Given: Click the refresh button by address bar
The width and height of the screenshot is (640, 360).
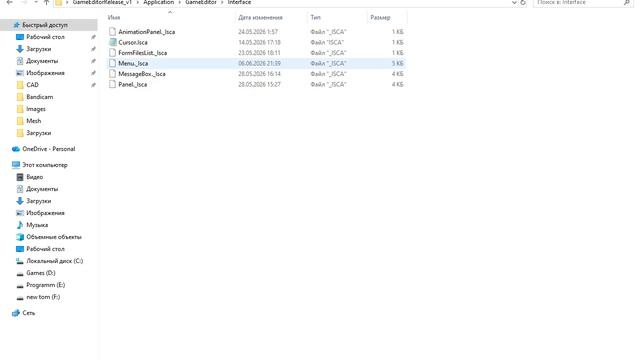Looking at the screenshot, I should coord(523,2).
